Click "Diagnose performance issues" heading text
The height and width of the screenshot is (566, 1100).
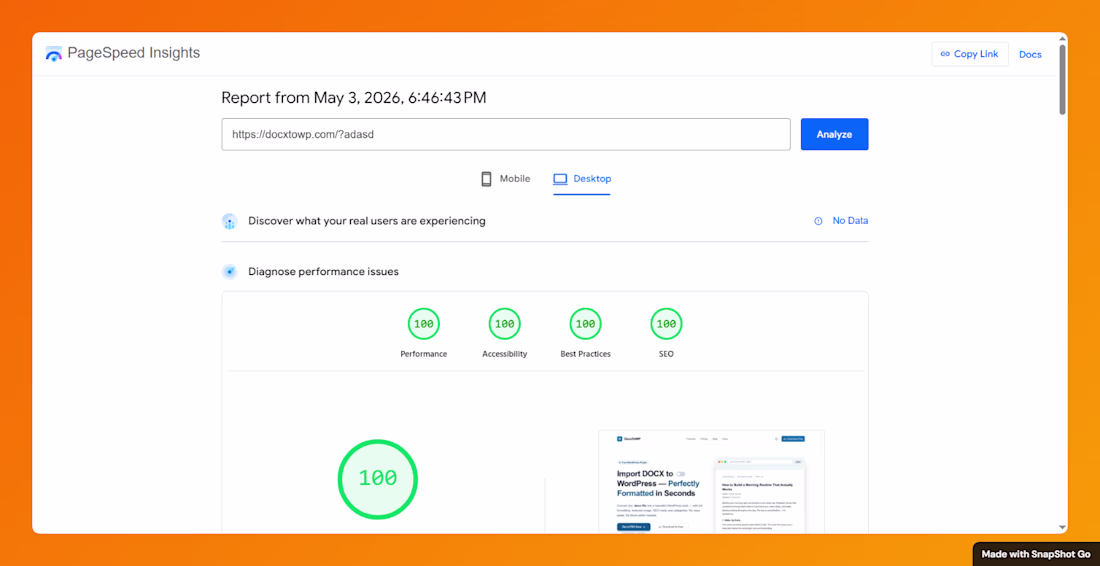tap(323, 271)
